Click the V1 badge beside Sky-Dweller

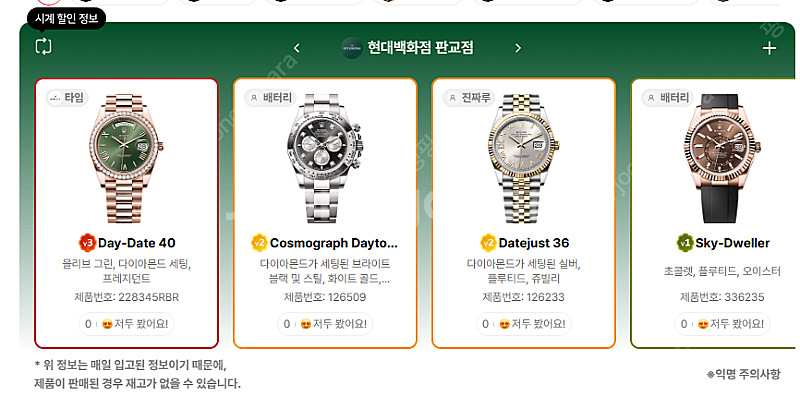pos(685,243)
